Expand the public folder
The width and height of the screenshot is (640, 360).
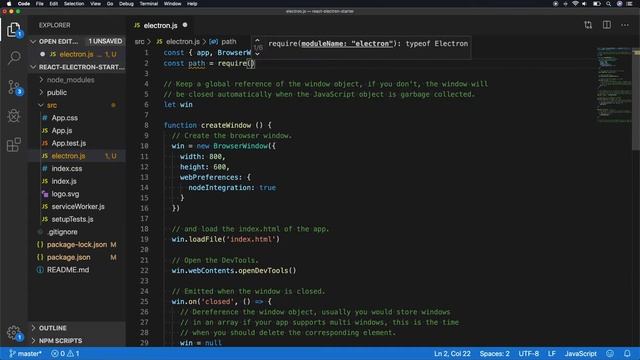coord(41,92)
